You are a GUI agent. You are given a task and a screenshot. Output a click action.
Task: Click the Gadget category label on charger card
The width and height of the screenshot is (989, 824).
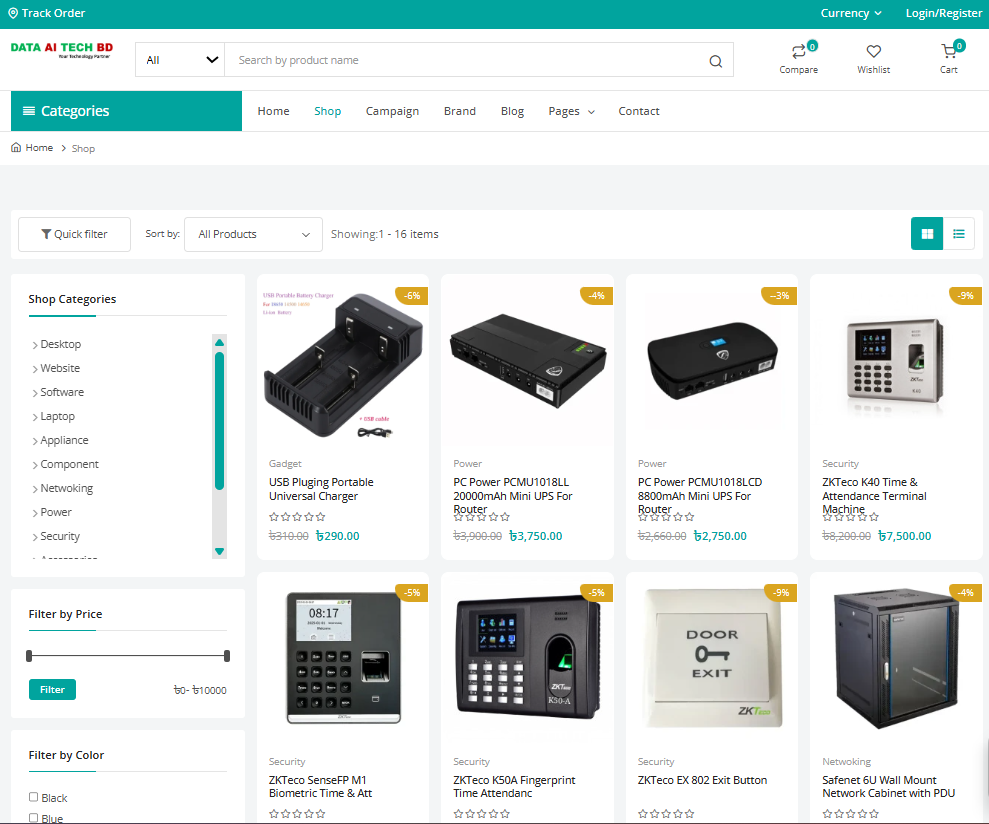click(x=285, y=464)
